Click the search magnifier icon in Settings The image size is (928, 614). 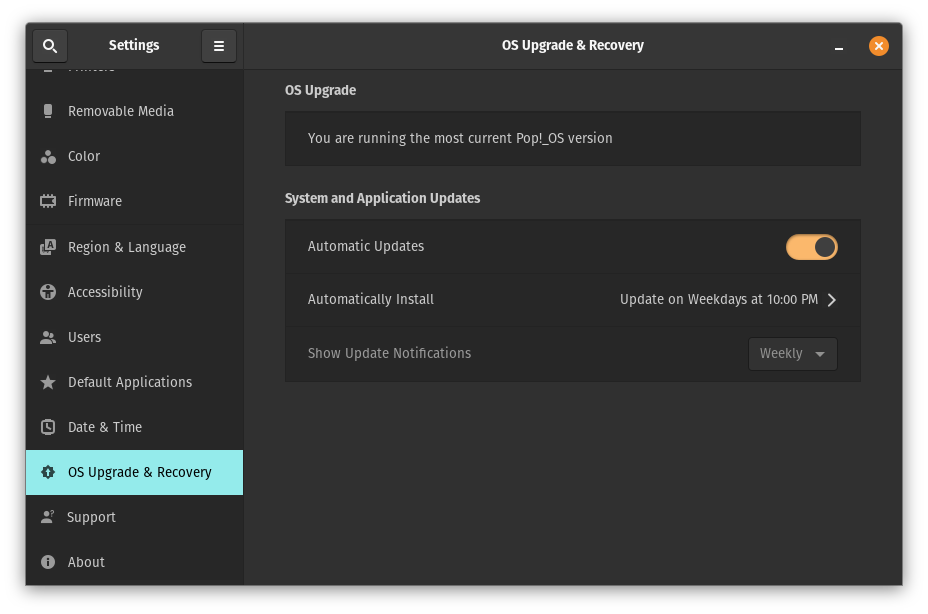[x=50, y=46]
